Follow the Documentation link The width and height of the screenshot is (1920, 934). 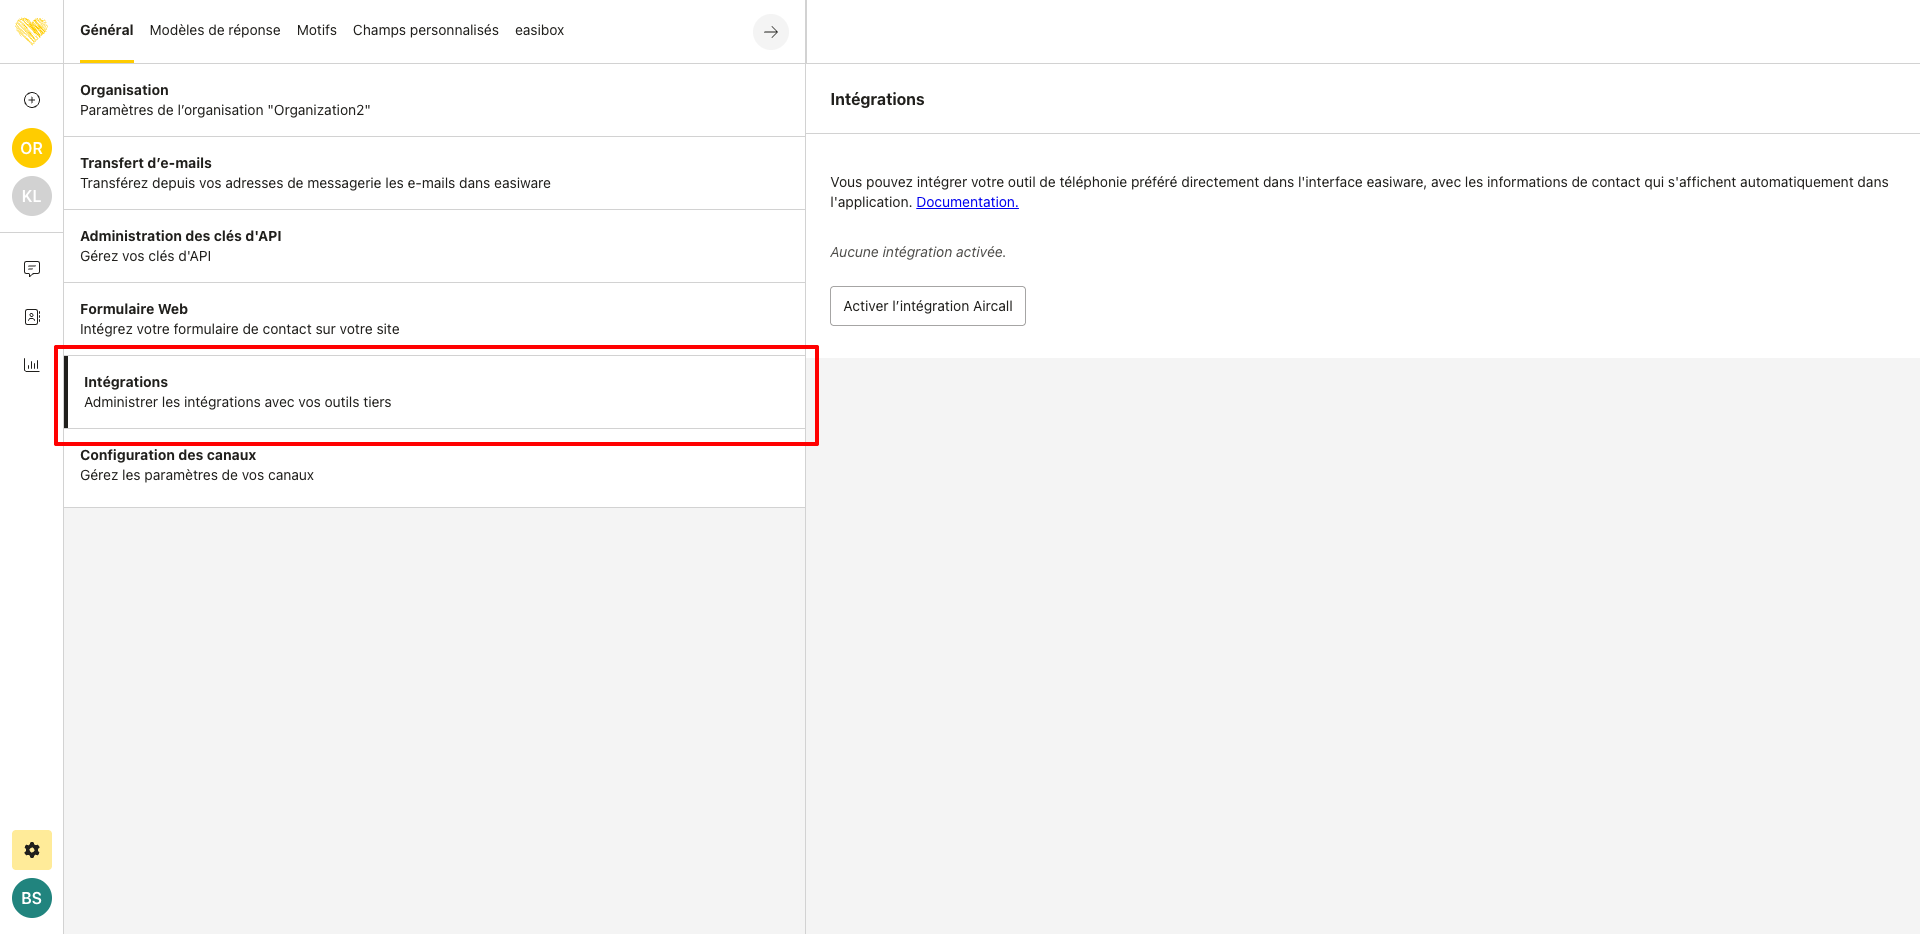point(967,202)
